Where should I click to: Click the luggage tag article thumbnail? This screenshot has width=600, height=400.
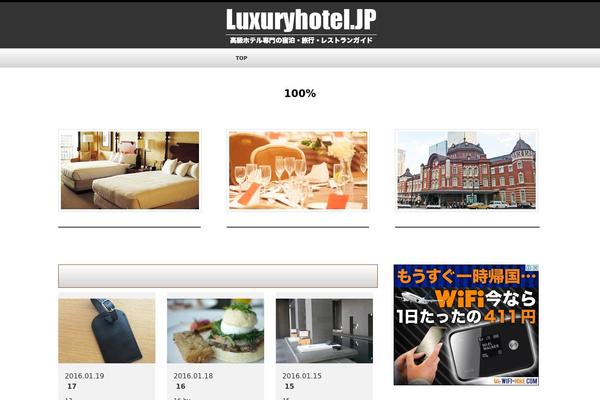point(107,331)
